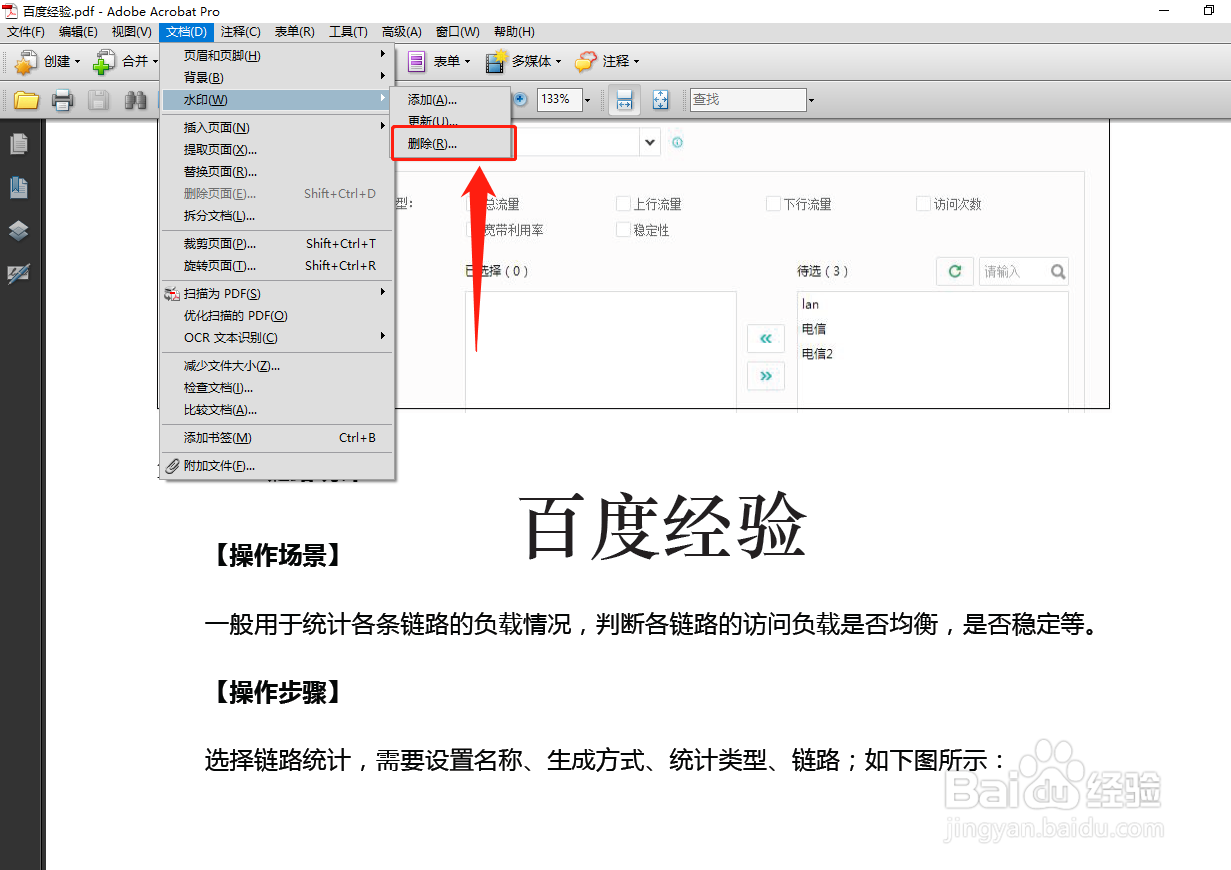1231x870 pixels.
Task: Select the Fit Width icon
Action: click(624, 100)
